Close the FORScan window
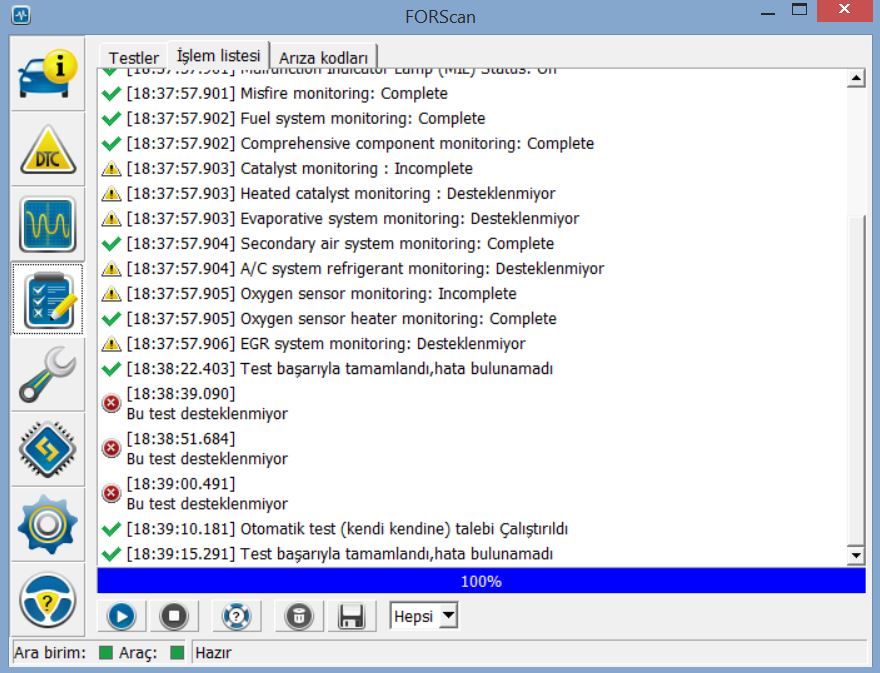Screen dimensions: 880x673 pos(845,10)
